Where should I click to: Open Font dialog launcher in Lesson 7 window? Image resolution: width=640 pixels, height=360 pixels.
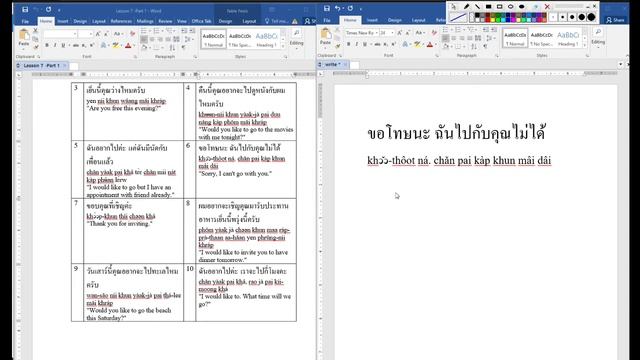(x=135, y=57)
